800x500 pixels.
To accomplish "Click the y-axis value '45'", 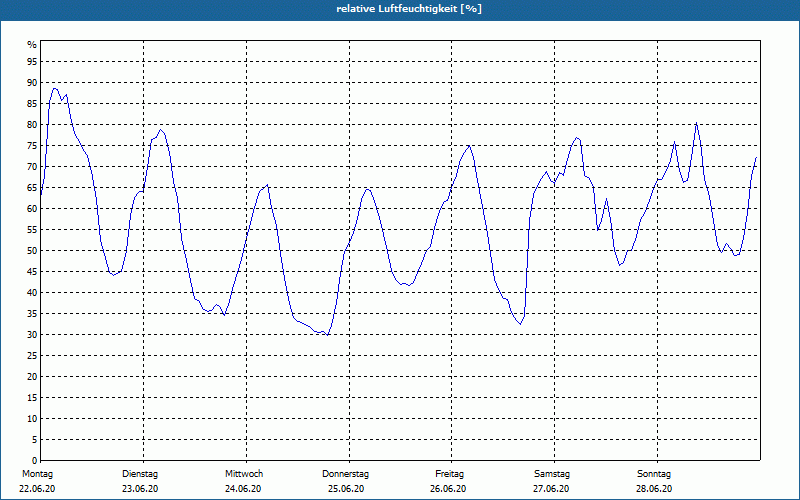I will [32, 272].
